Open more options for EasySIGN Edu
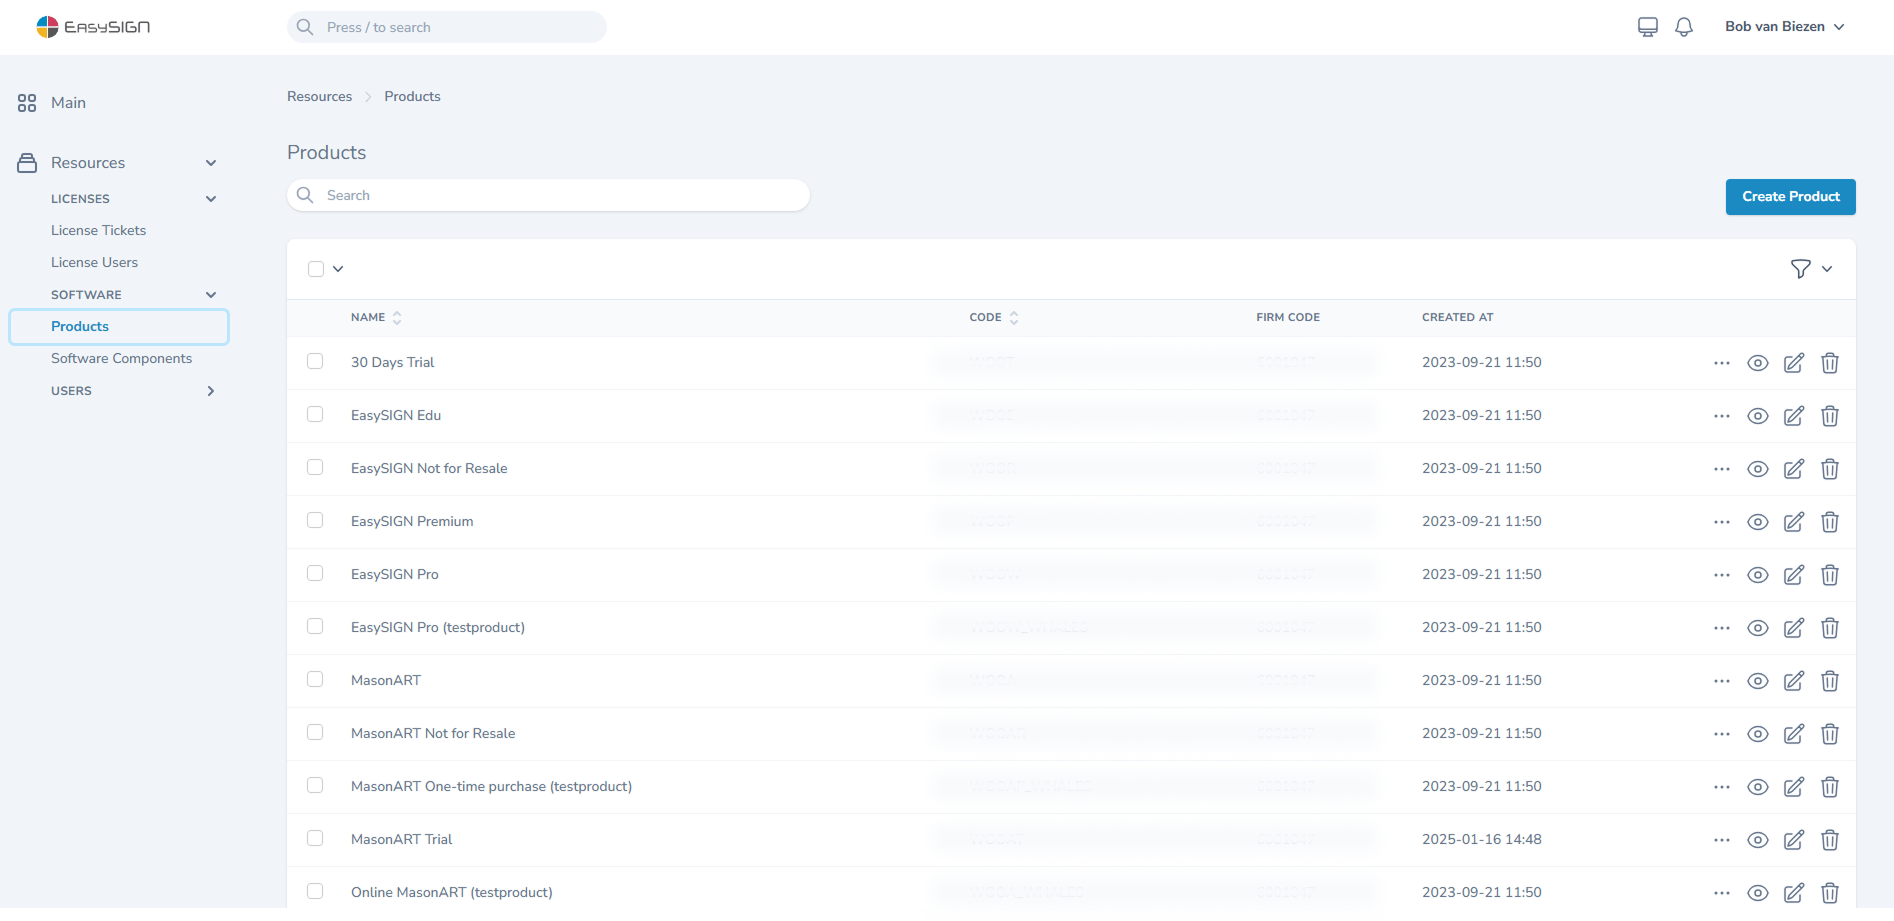 coord(1722,416)
